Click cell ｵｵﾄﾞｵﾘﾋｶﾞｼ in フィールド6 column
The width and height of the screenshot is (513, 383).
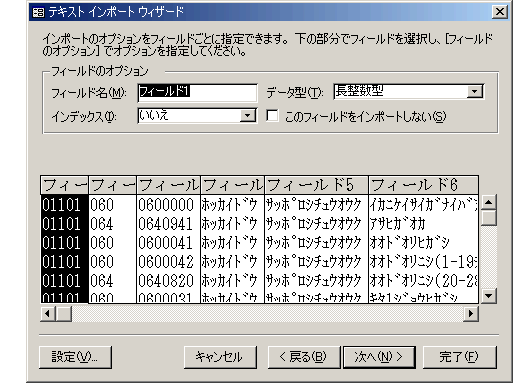pyautogui.click(x=423, y=243)
